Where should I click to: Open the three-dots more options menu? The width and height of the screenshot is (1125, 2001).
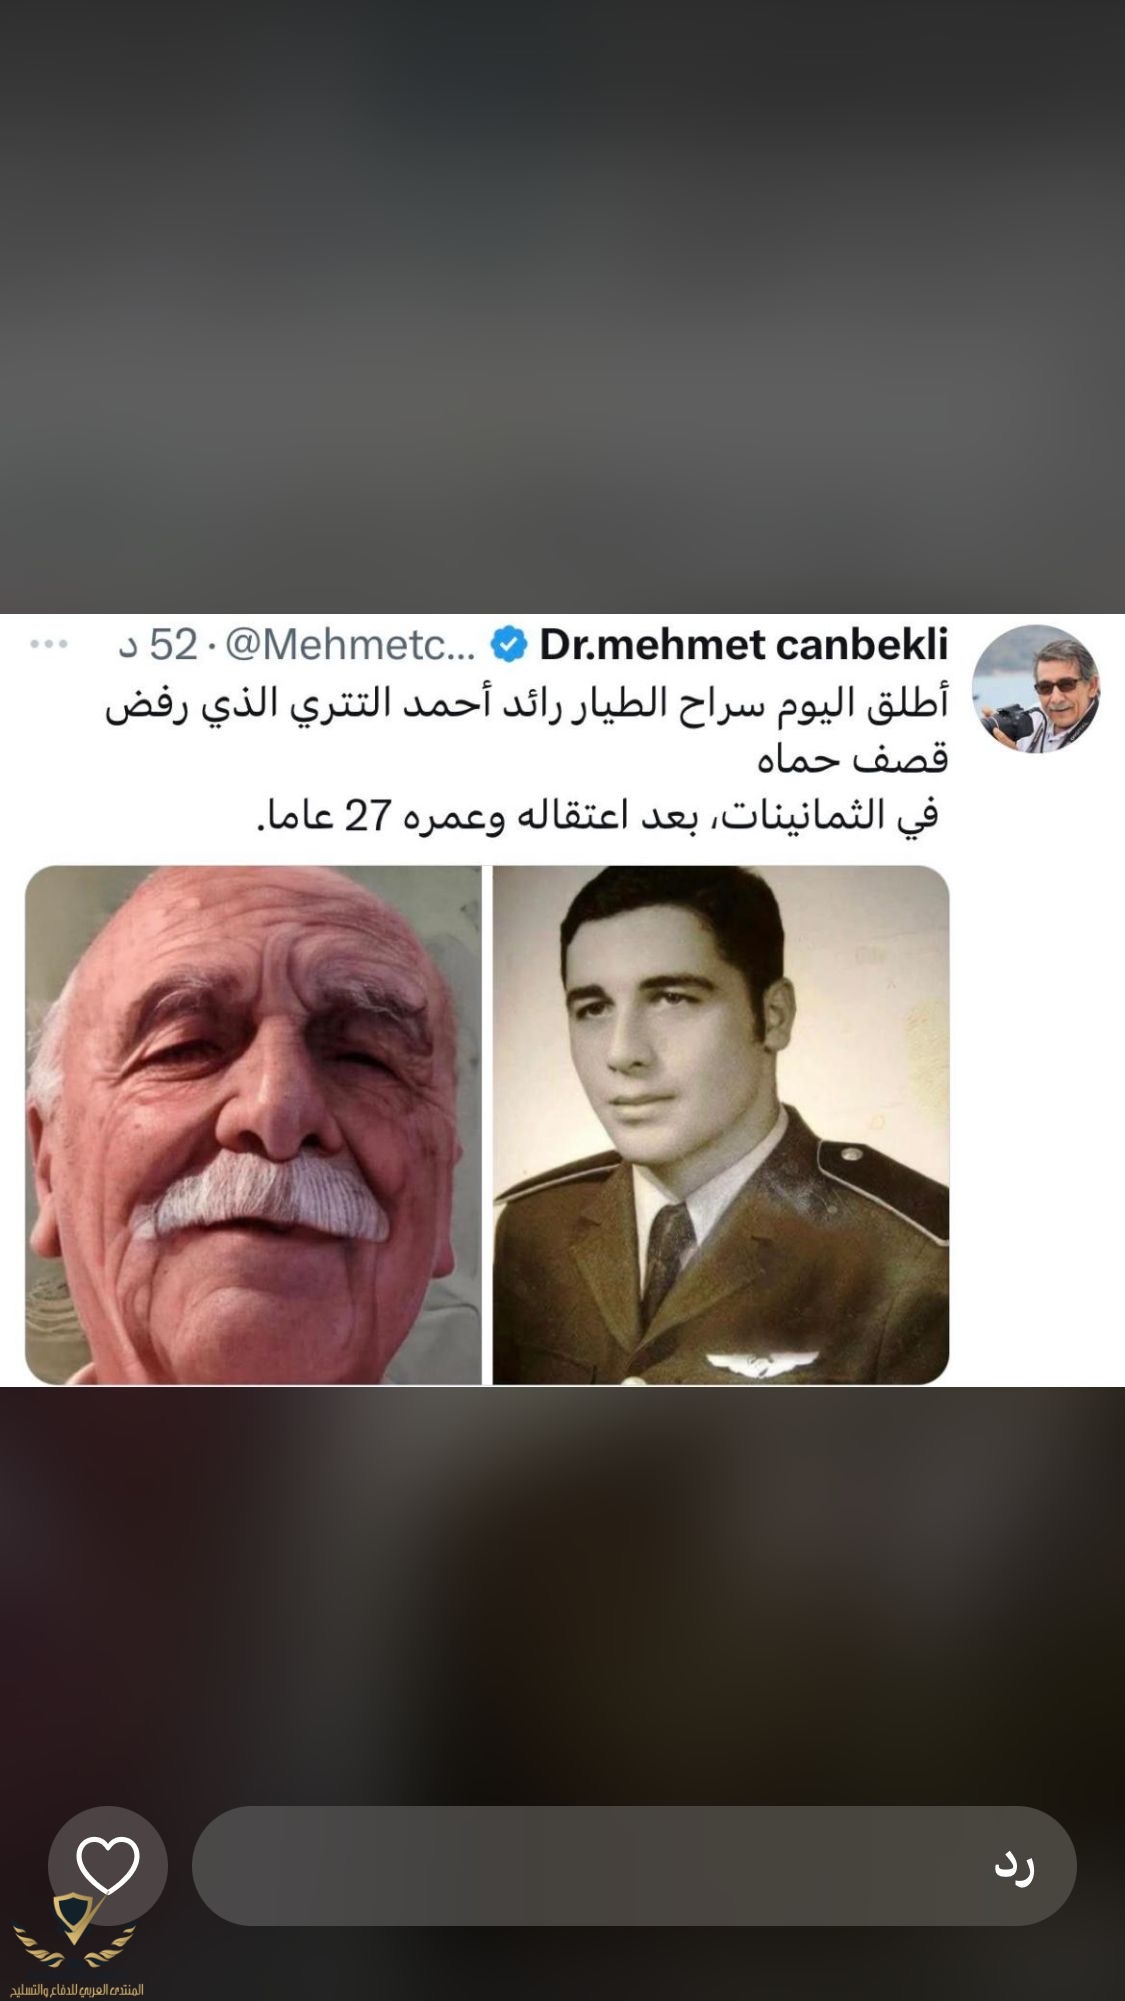tap(49, 645)
